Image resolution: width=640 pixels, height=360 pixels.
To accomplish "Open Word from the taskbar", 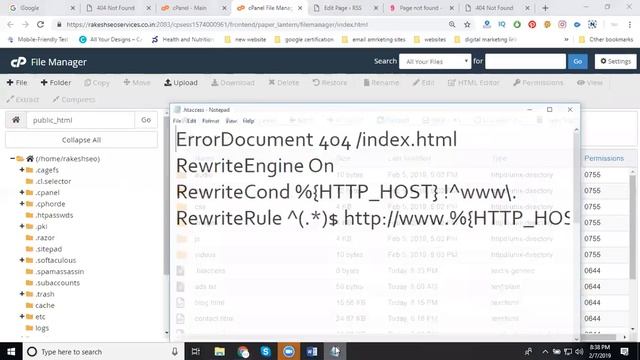I will coord(312,351).
